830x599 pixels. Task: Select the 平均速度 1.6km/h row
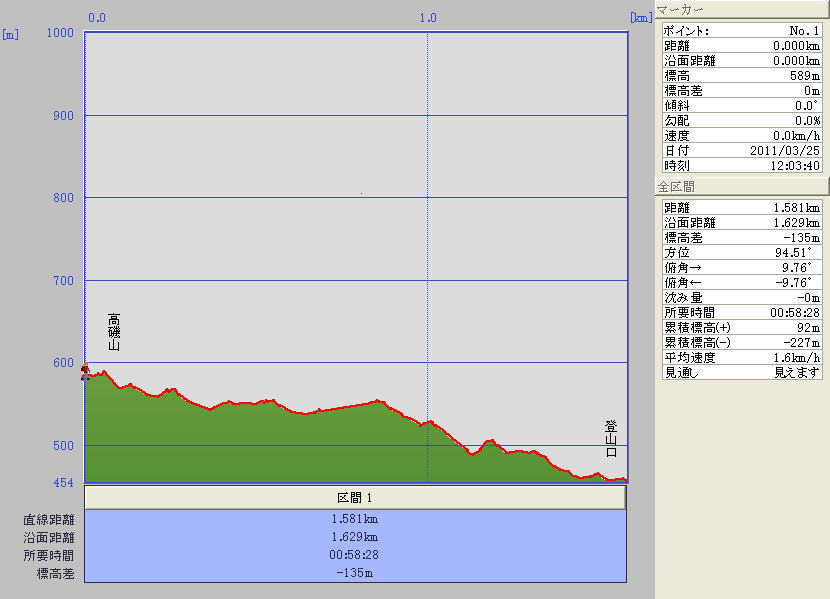coord(742,357)
